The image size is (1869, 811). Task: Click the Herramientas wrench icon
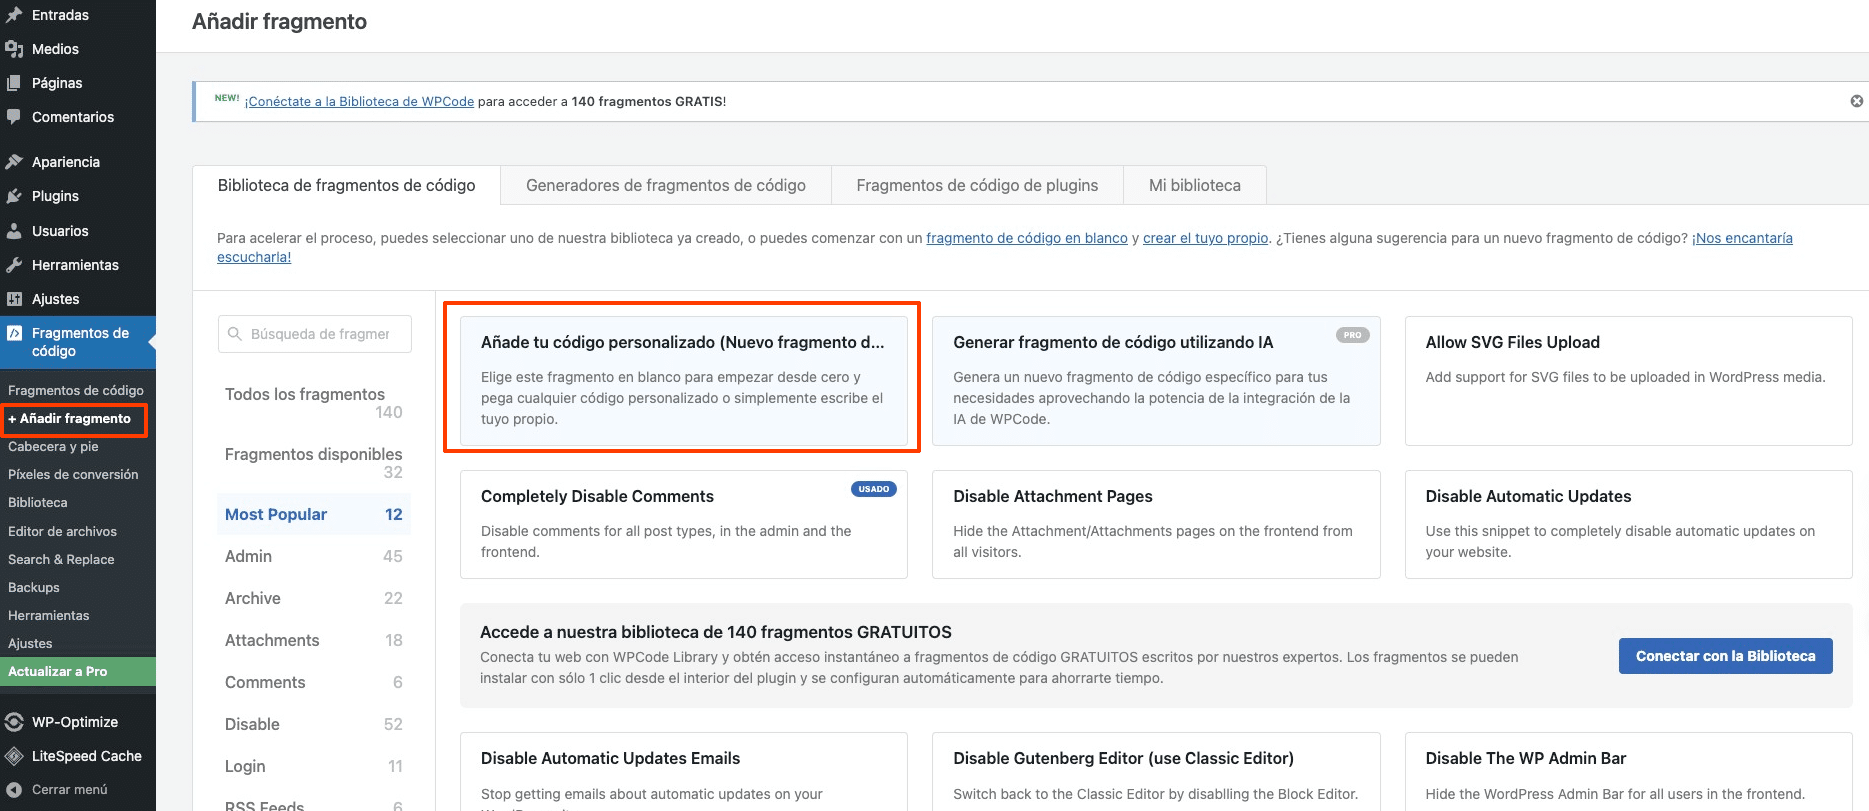tap(14, 265)
